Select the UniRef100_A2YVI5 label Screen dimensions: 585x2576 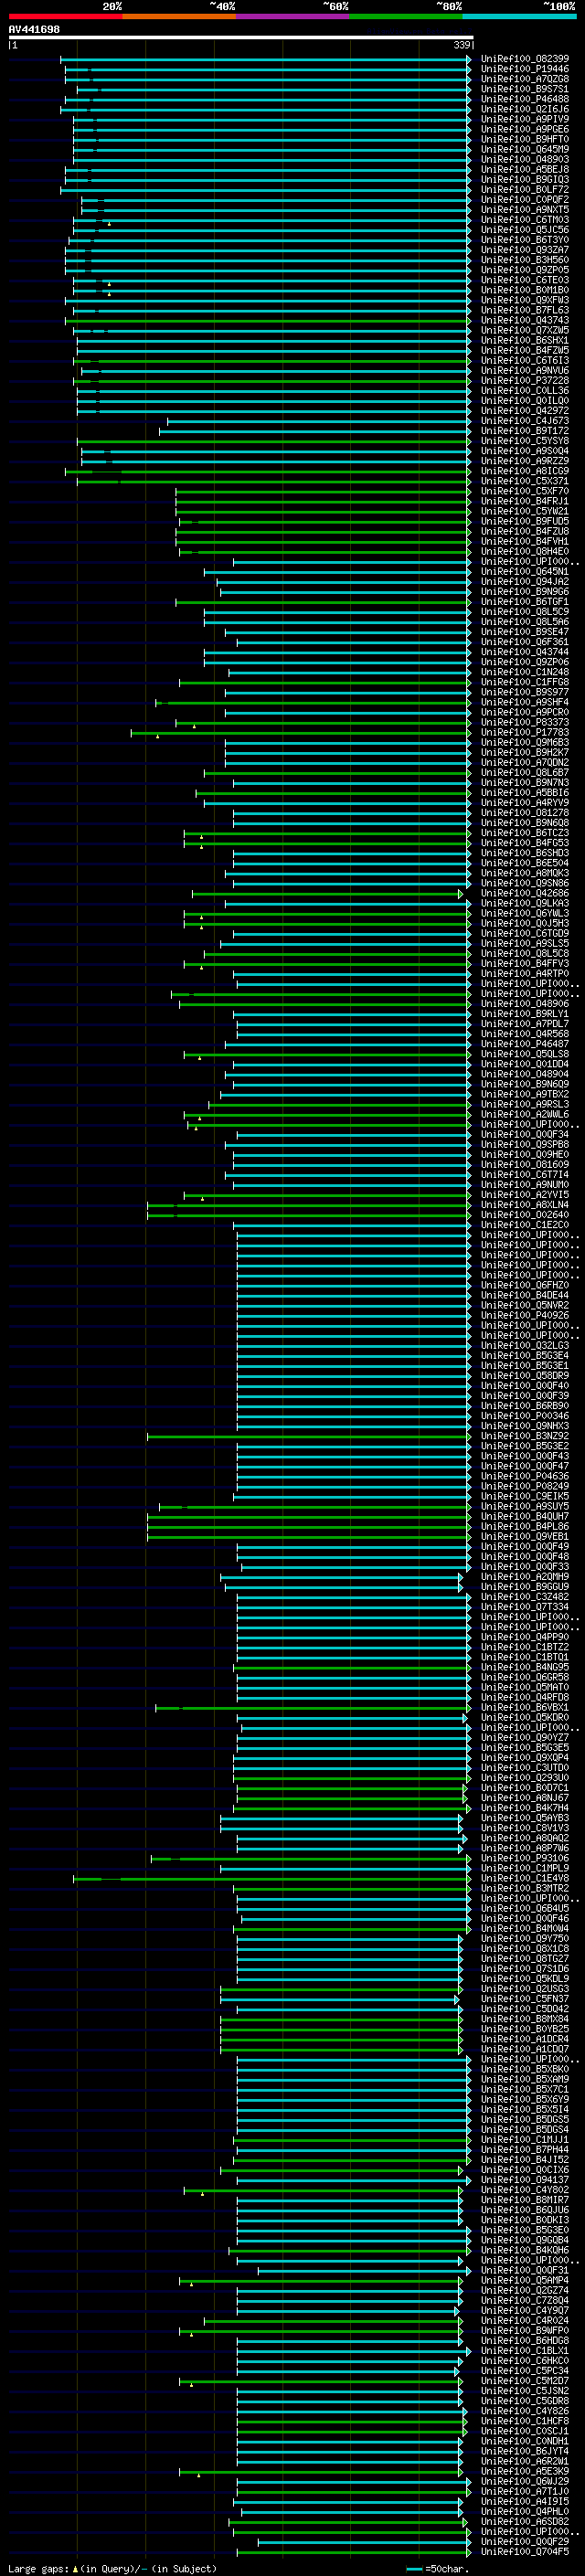[525, 1195]
